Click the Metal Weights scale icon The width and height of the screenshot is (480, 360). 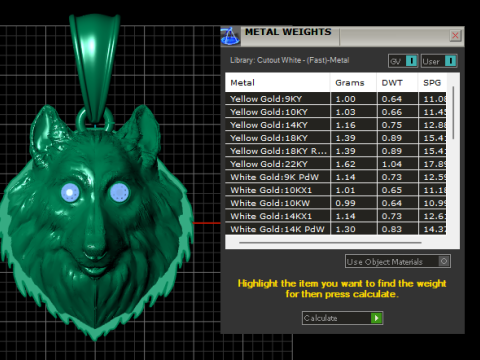click(x=230, y=36)
